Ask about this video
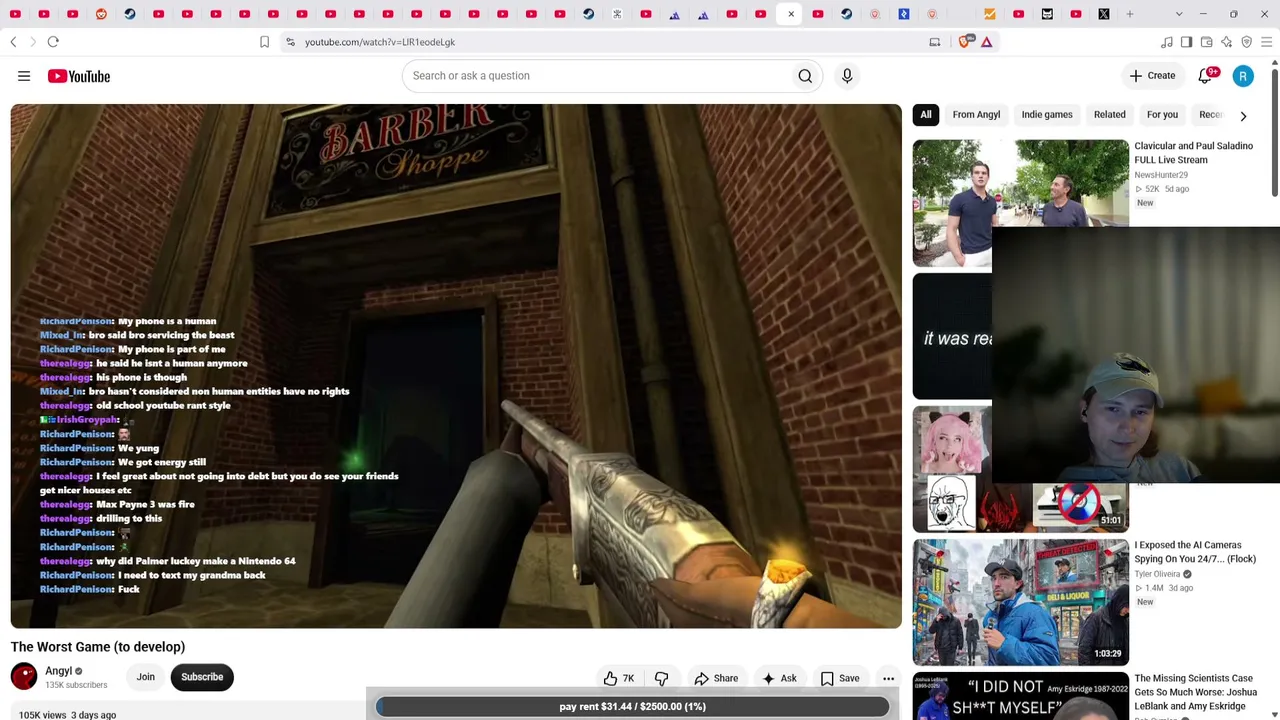This screenshot has width=1280, height=720. pos(779,678)
